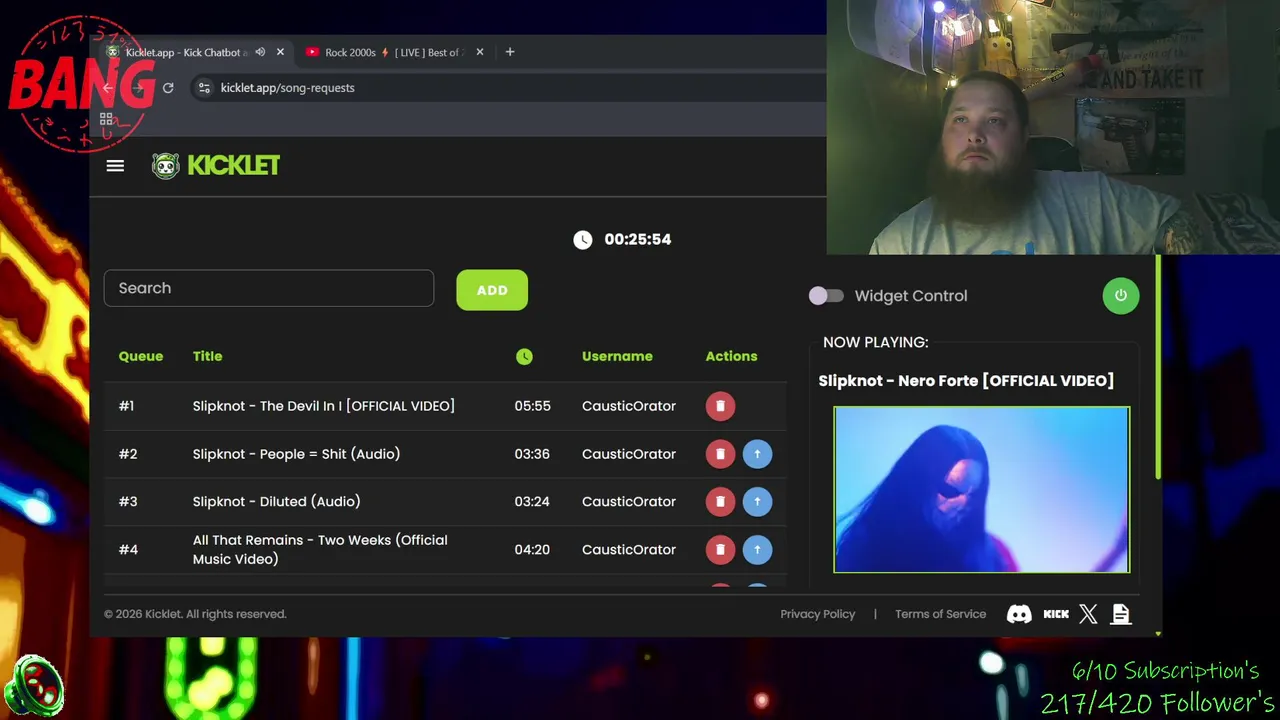Viewport: 1280px width, 720px height.
Task: View site information icon in address bar
Action: coord(204,88)
